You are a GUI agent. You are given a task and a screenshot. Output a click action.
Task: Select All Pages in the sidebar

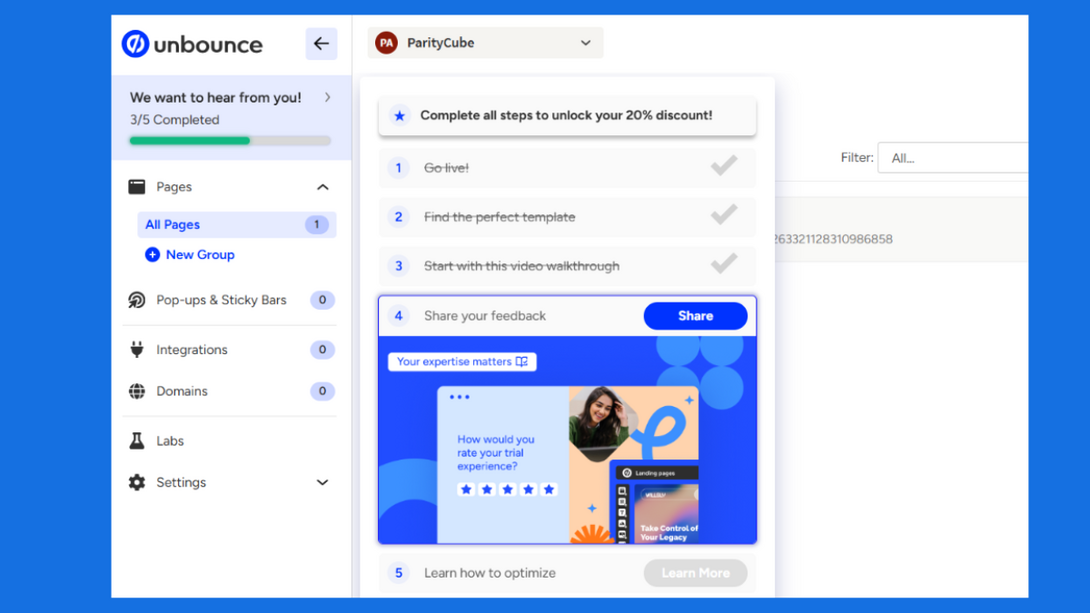pos(237,224)
